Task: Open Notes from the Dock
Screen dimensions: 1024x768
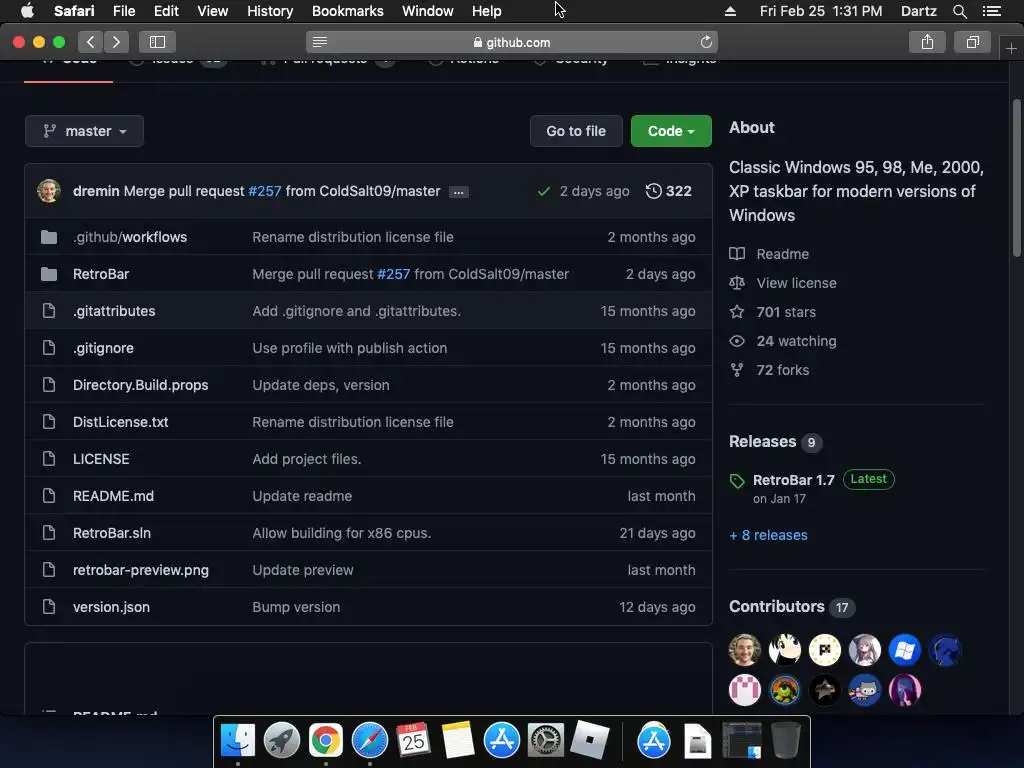Action: 458,740
